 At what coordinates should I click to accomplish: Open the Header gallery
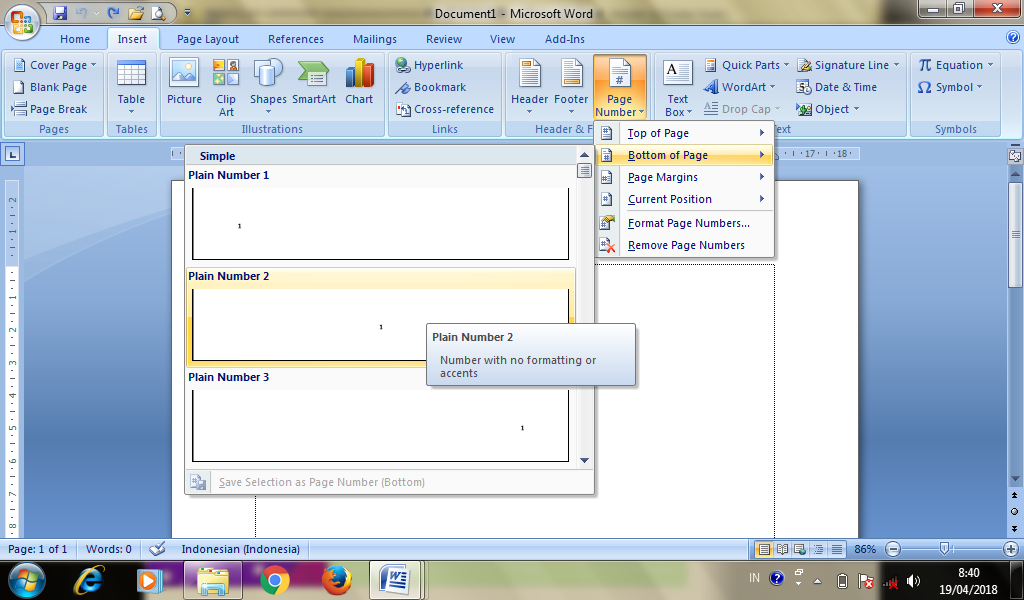[530, 87]
